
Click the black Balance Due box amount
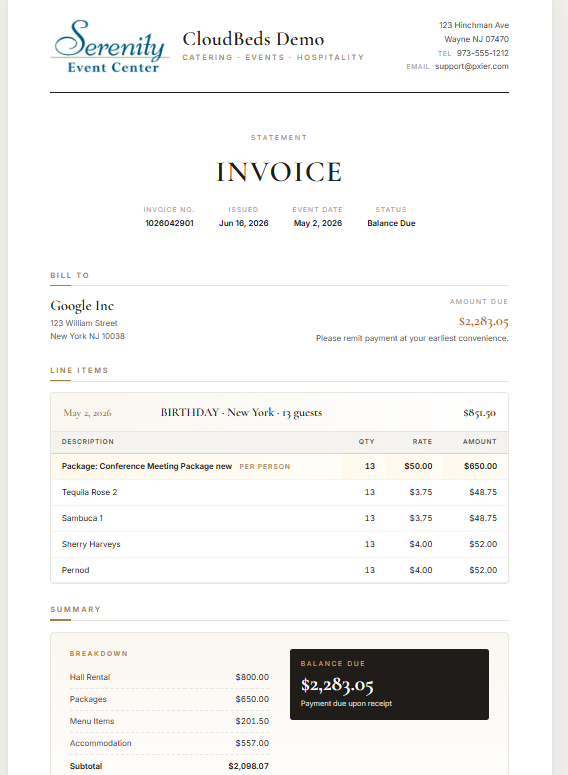[x=337, y=686]
